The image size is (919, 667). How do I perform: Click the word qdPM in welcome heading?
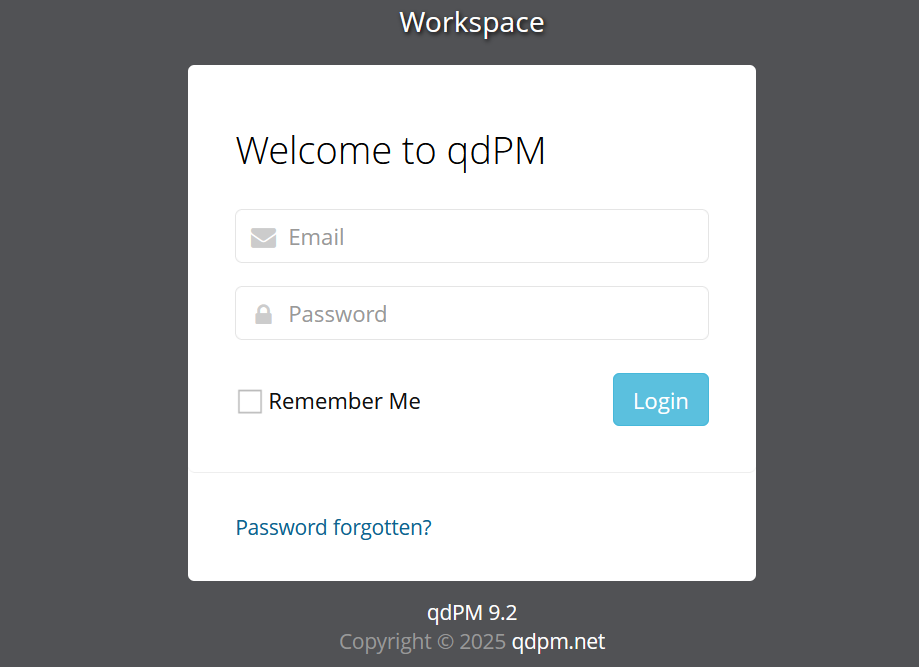[x=496, y=151]
